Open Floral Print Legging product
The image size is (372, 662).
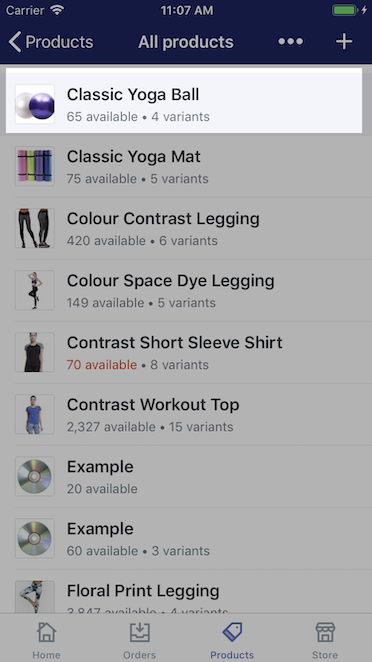click(186, 591)
